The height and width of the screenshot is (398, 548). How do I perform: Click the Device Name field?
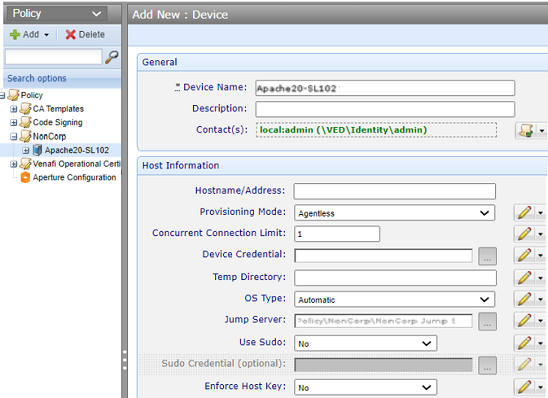coord(385,88)
